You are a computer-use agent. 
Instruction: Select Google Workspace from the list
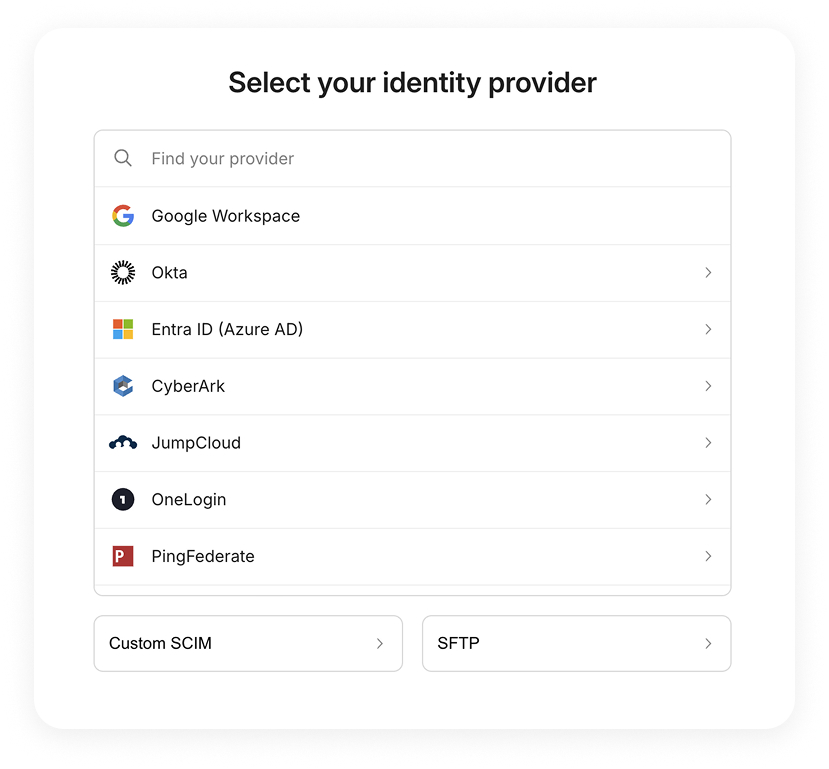[226, 216]
